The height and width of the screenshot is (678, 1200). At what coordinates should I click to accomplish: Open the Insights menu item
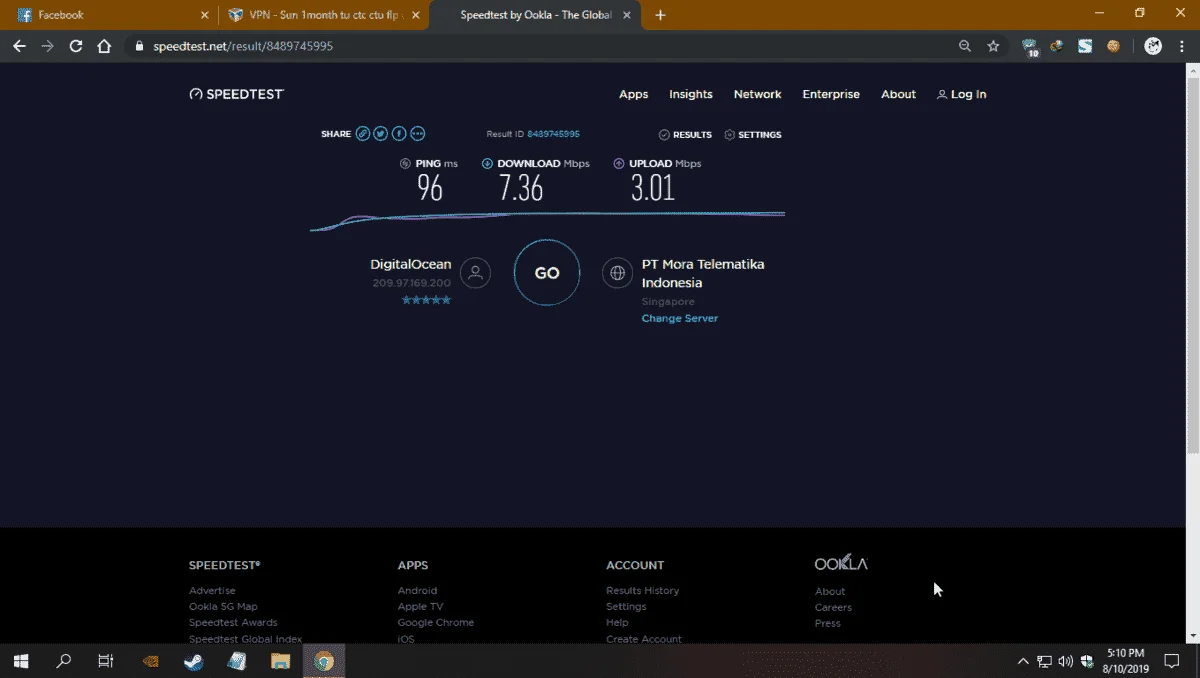coord(691,94)
